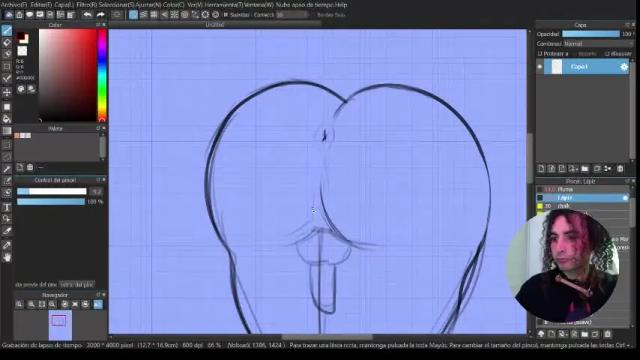
Task: Toggle the highlighted snap-off button
Action: [133, 15]
